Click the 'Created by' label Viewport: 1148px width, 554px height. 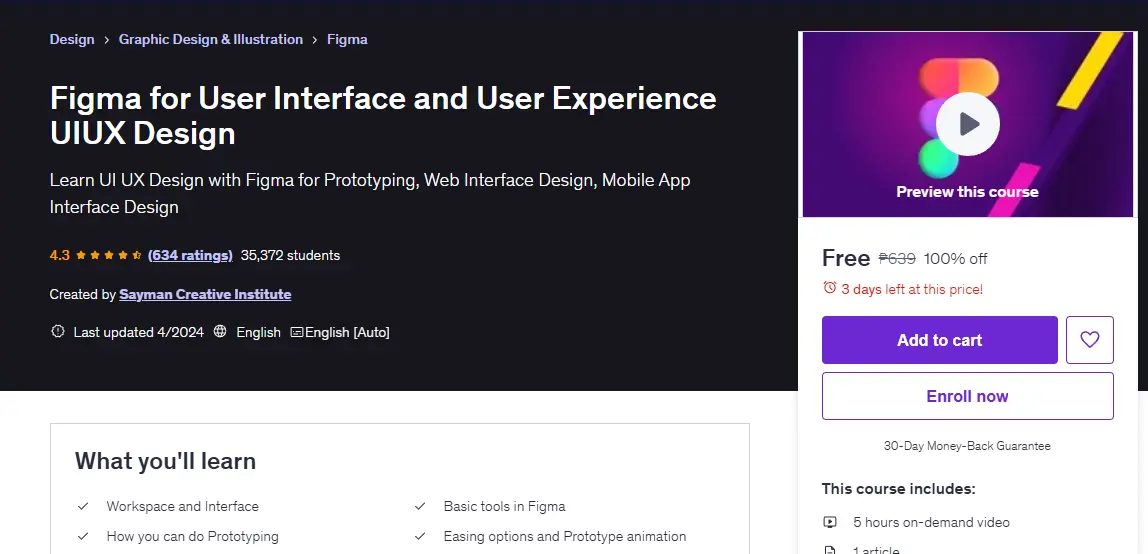click(x=83, y=294)
